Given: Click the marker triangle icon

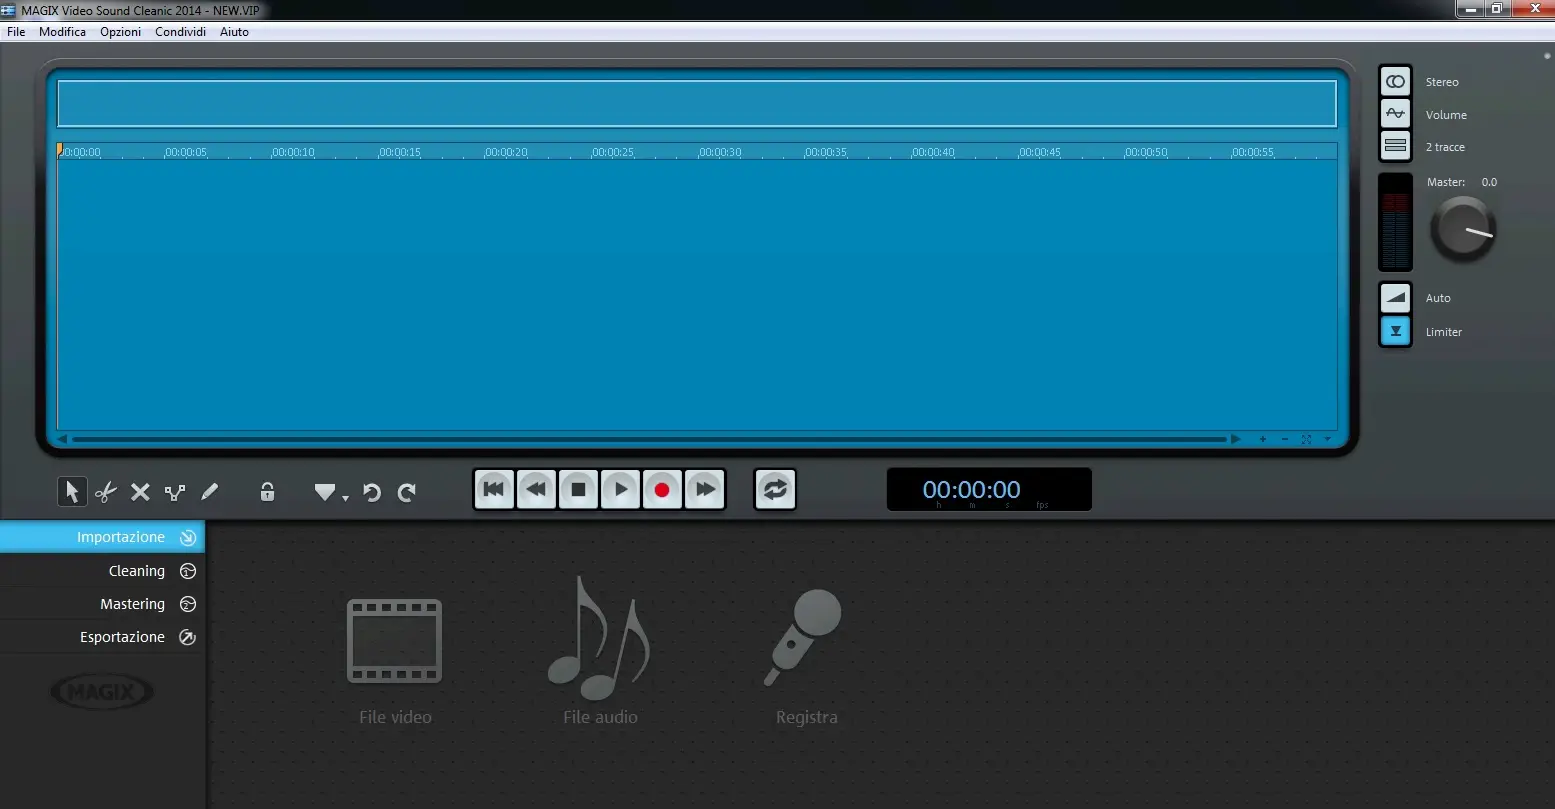Looking at the screenshot, I should (x=325, y=492).
